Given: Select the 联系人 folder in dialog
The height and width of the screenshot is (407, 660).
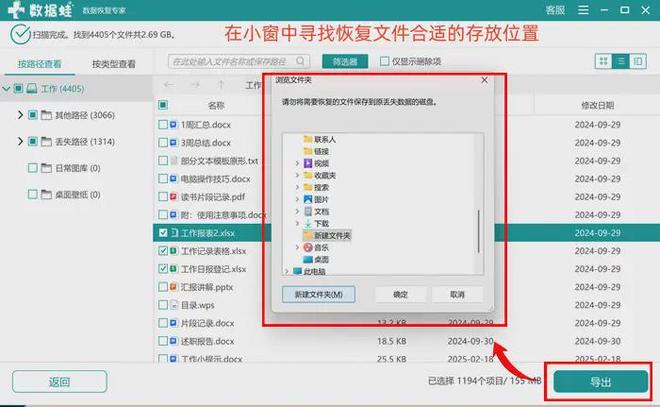Looking at the screenshot, I should point(319,139).
